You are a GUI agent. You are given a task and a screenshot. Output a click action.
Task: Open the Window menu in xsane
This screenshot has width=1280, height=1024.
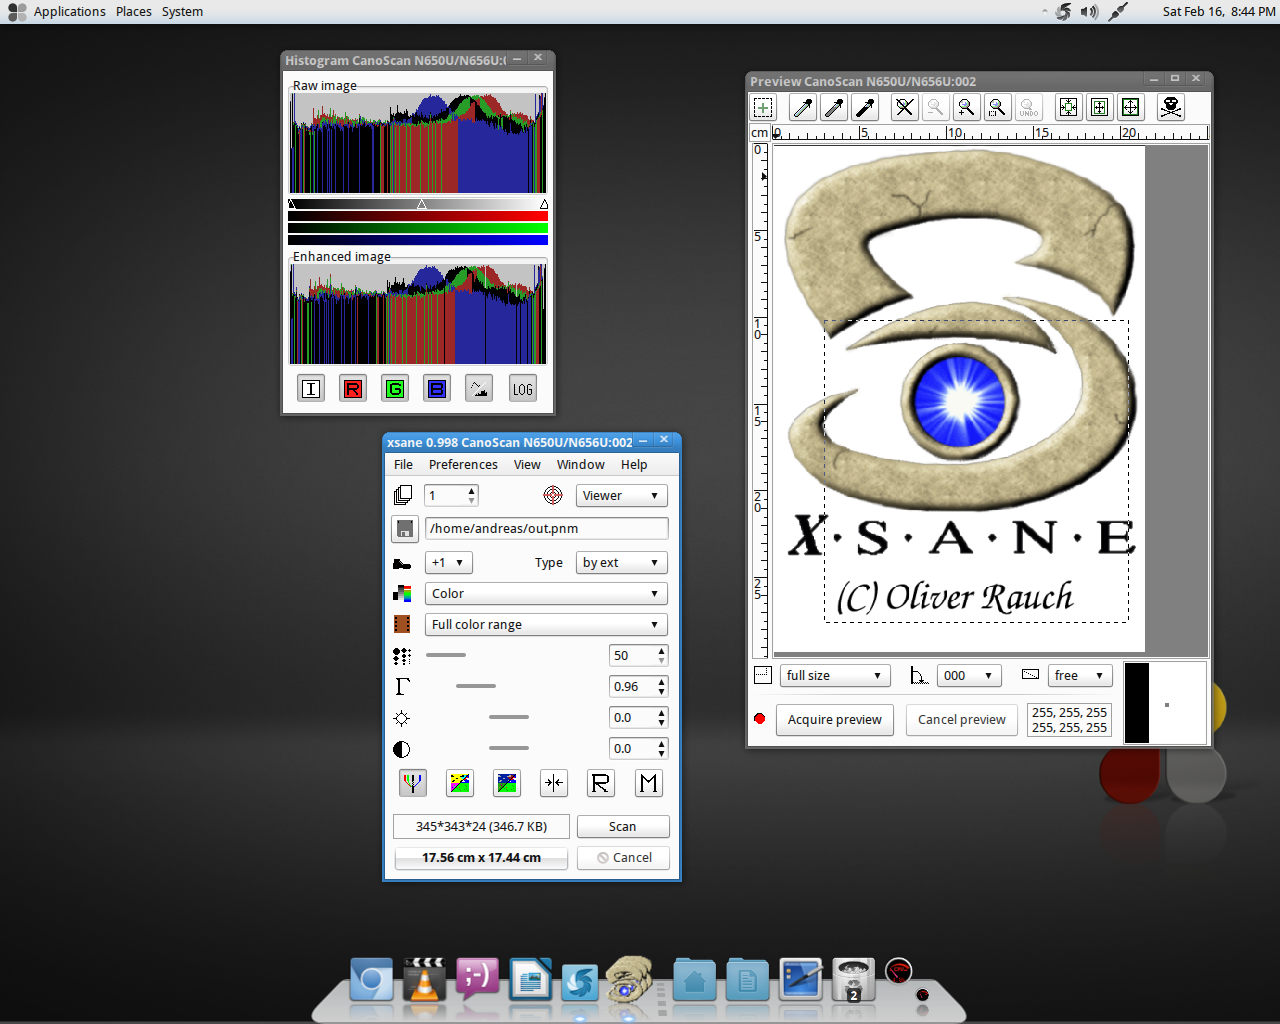(581, 465)
